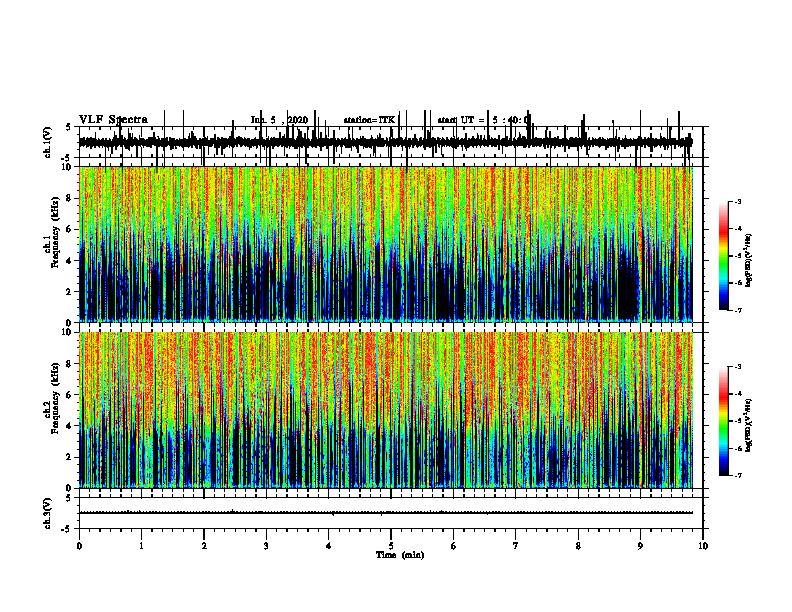Click the ch.1 voltage waveform trace
This screenshot has width=792, height=612.
(x=385, y=142)
